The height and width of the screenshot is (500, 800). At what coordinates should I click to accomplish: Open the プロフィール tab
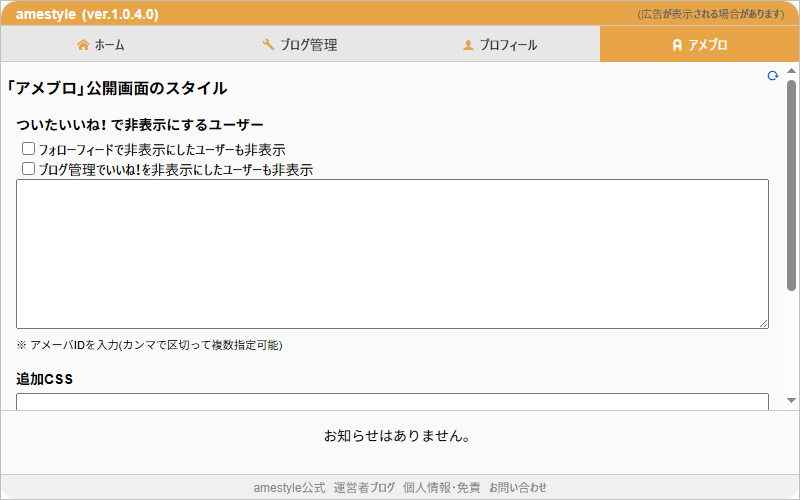pos(500,45)
